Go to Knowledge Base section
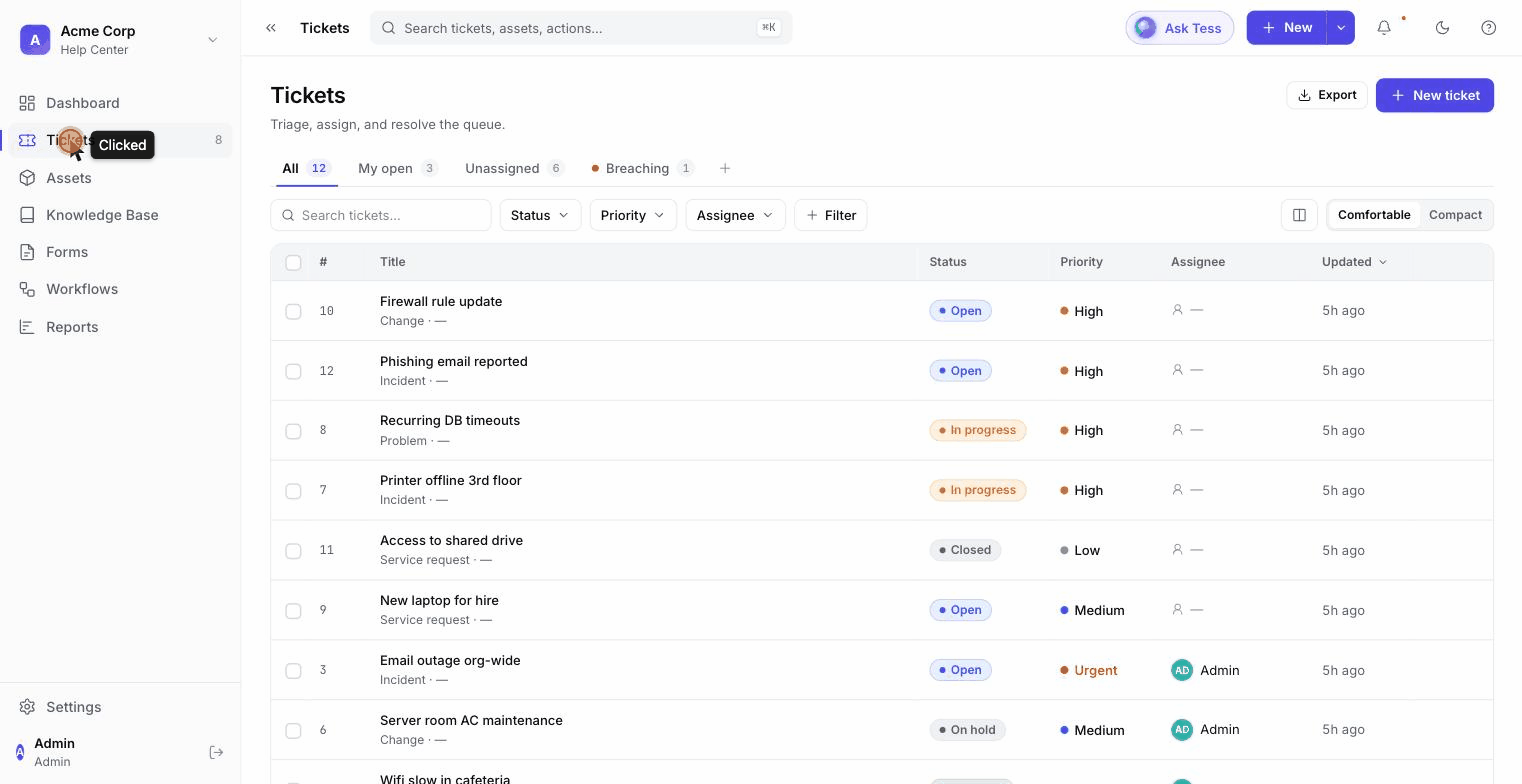The width and height of the screenshot is (1522, 784). click(120, 215)
